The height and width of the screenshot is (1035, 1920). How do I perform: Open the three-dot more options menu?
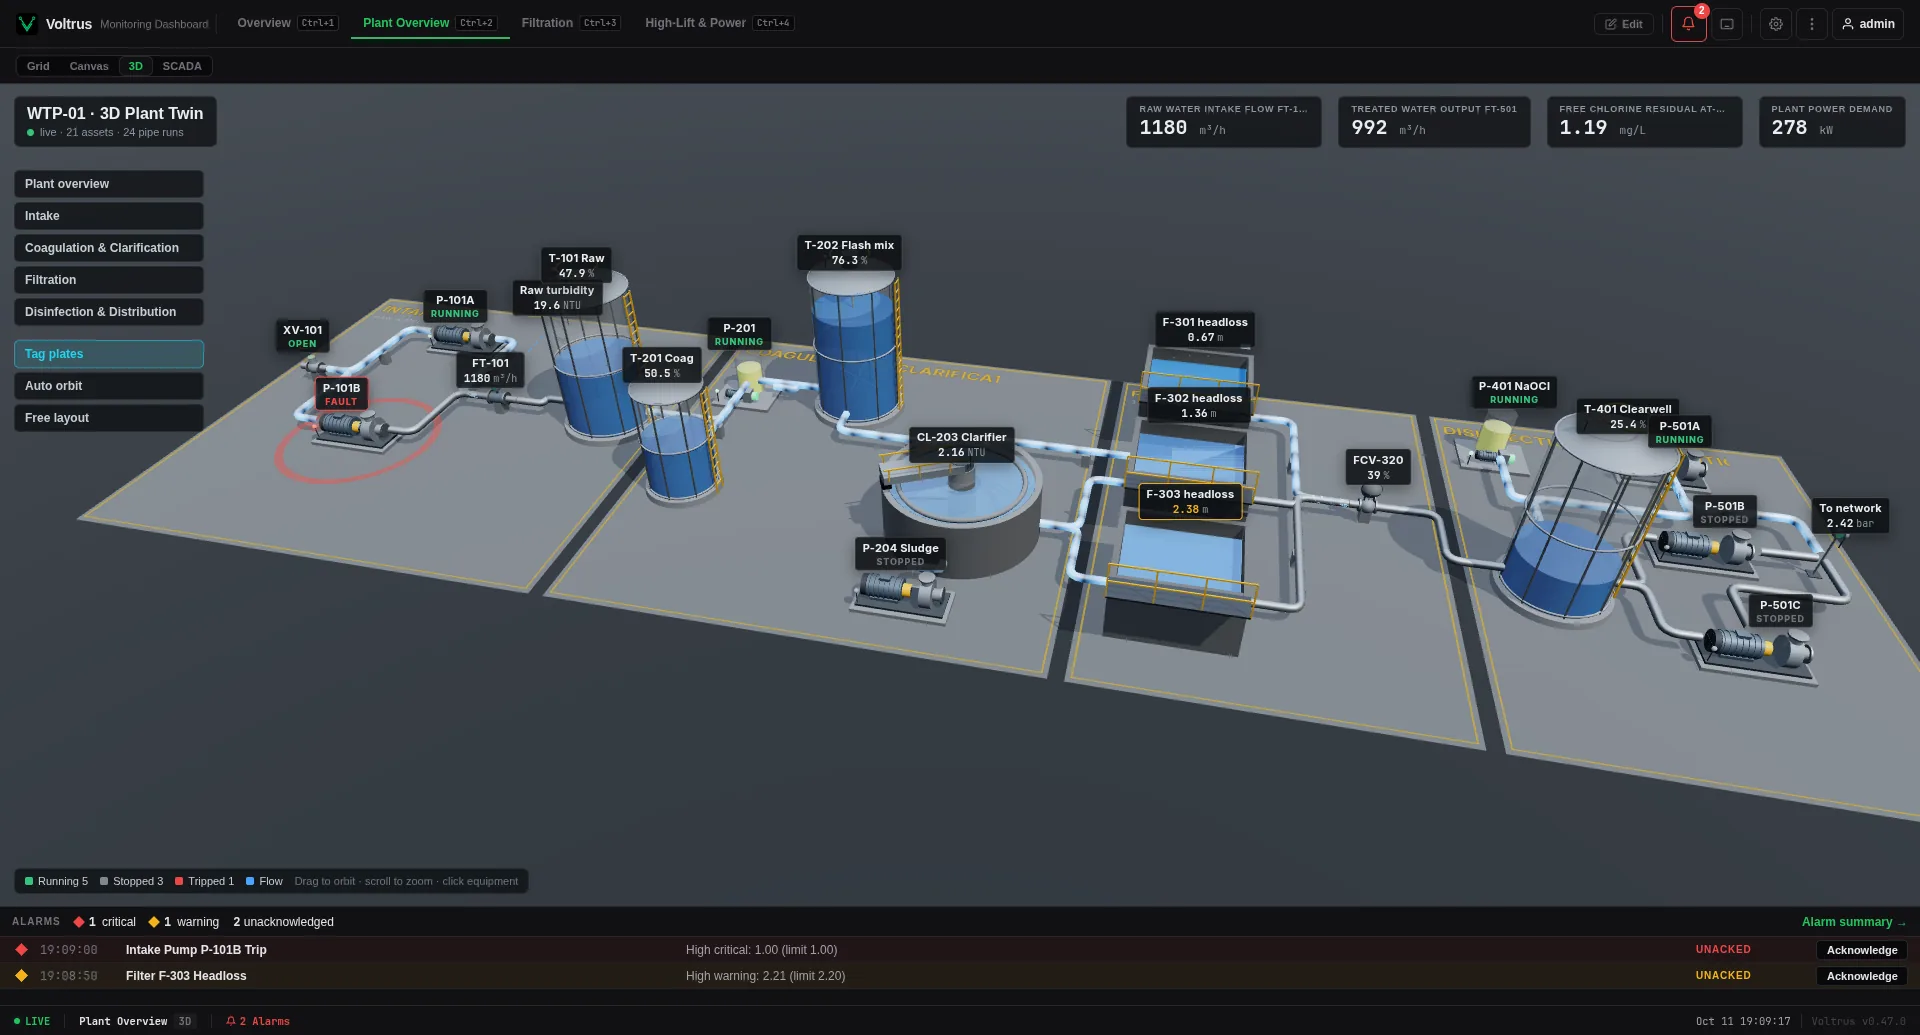(x=1812, y=24)
